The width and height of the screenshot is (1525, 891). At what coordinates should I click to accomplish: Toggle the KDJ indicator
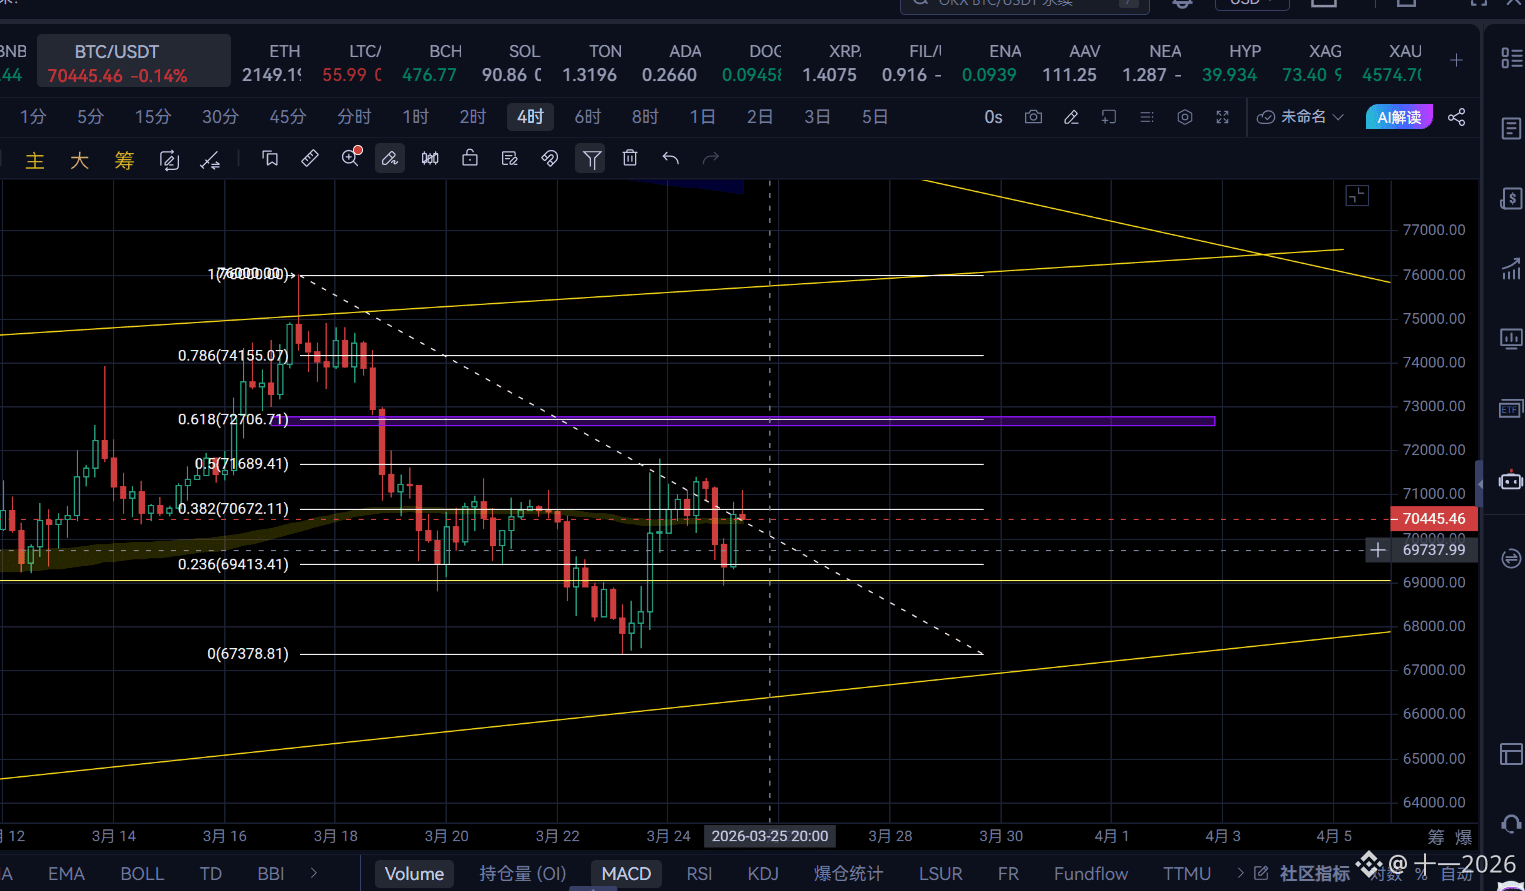(763, 874)
